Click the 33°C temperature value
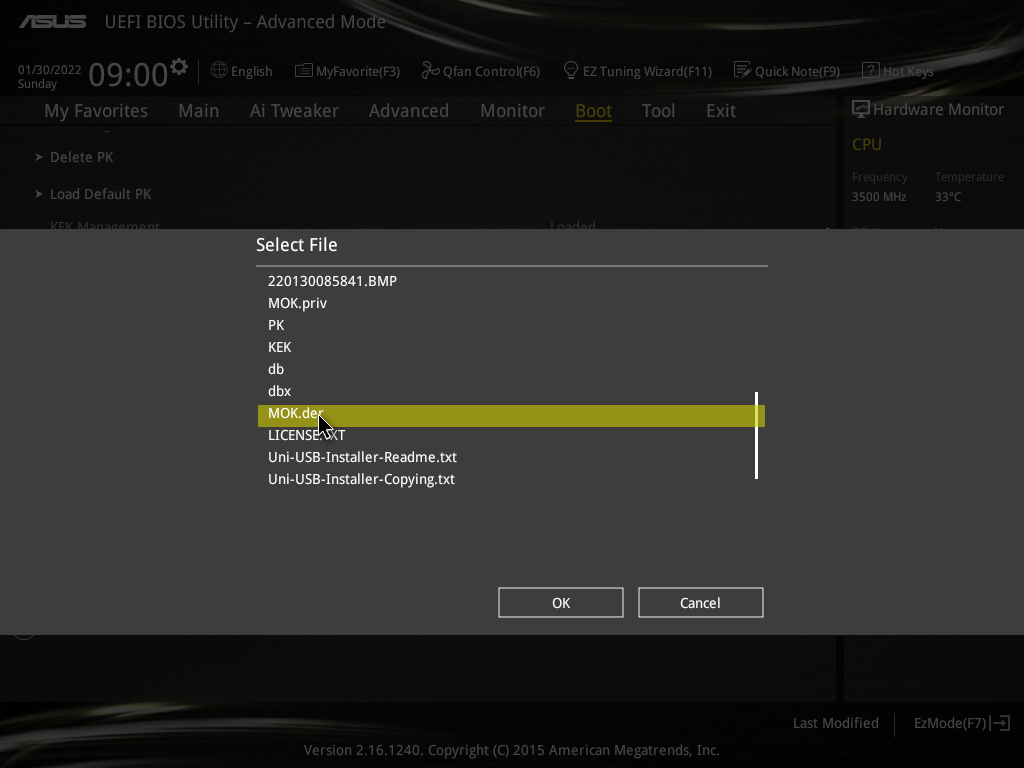This screenshot has width=1024, height=768. pyautogui.click(x=948, y=197)
